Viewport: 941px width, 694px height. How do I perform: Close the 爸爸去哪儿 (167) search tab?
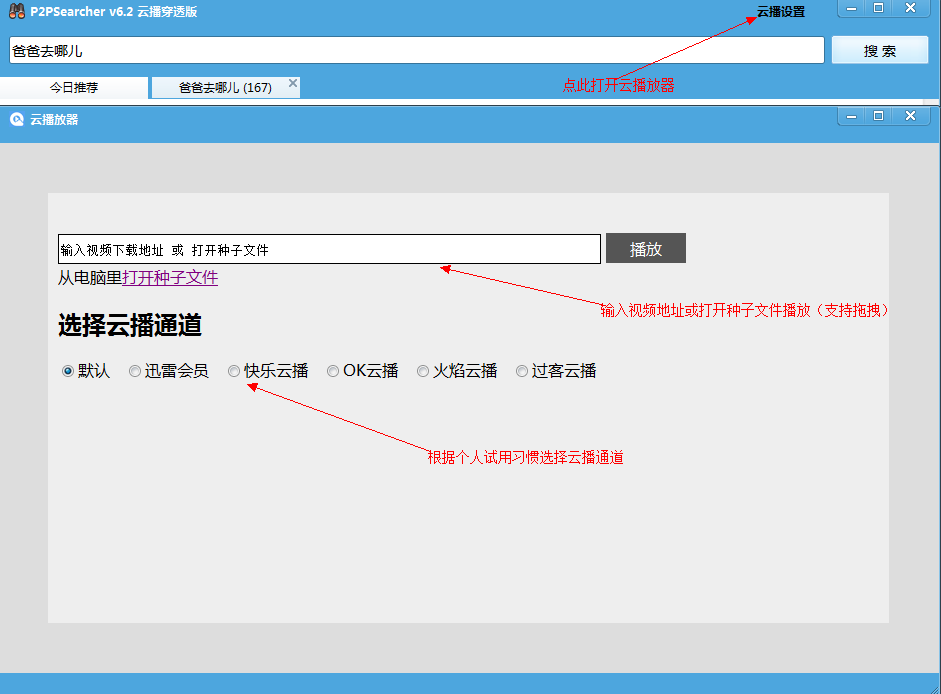tap(293, 84)
